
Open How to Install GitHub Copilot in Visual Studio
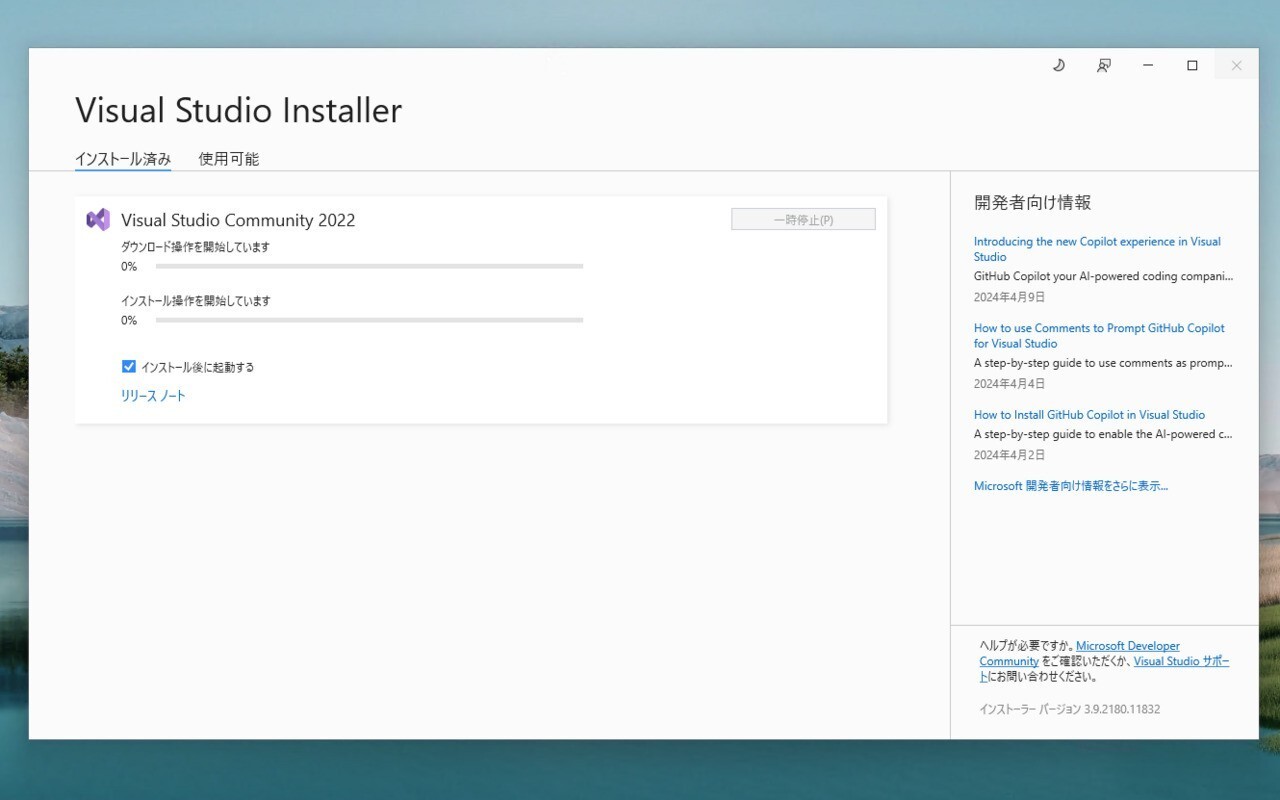[1089, 414]
